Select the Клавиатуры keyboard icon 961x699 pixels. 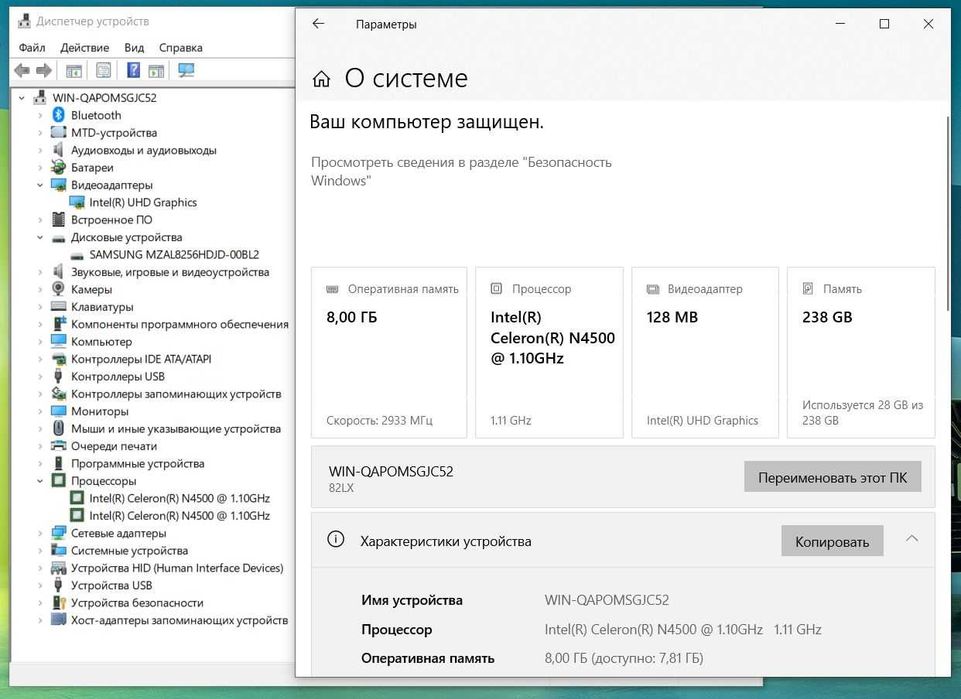pyautogui.click(x=59, y=306)
